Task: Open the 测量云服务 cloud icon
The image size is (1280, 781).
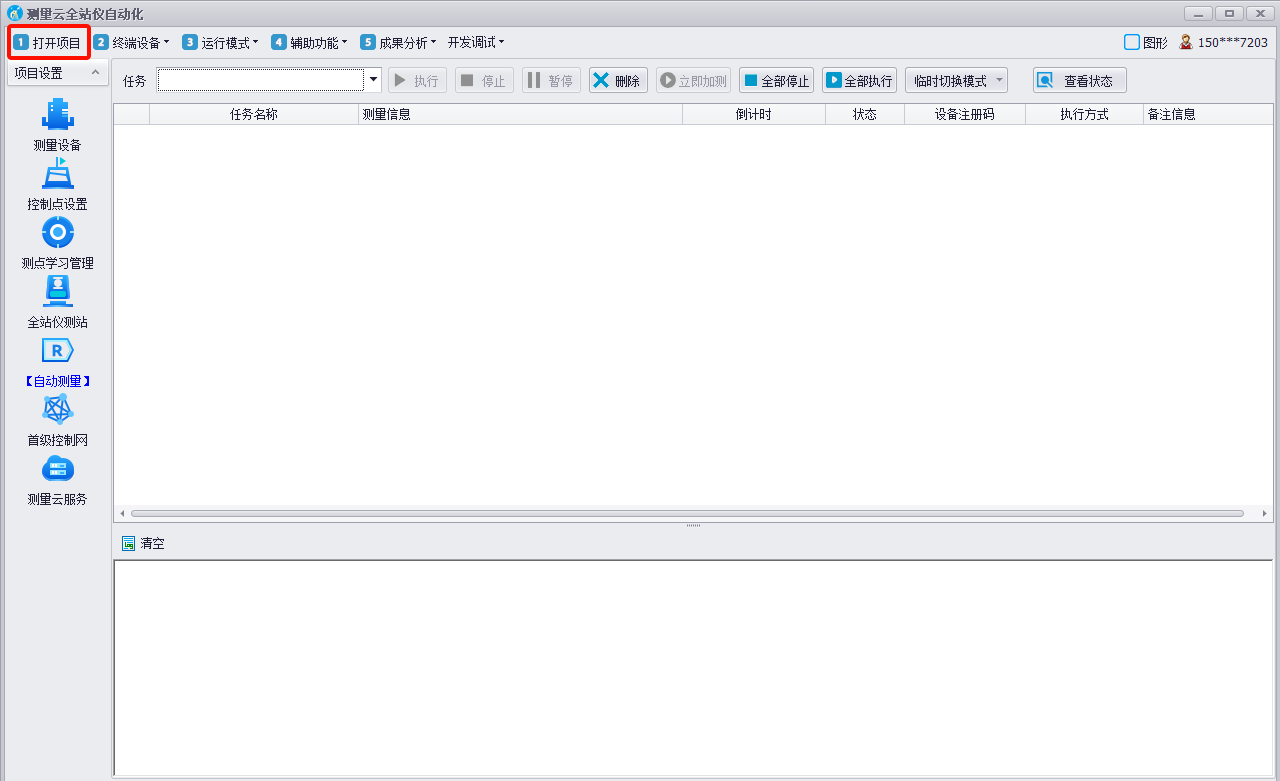Action: pos(57,469)
